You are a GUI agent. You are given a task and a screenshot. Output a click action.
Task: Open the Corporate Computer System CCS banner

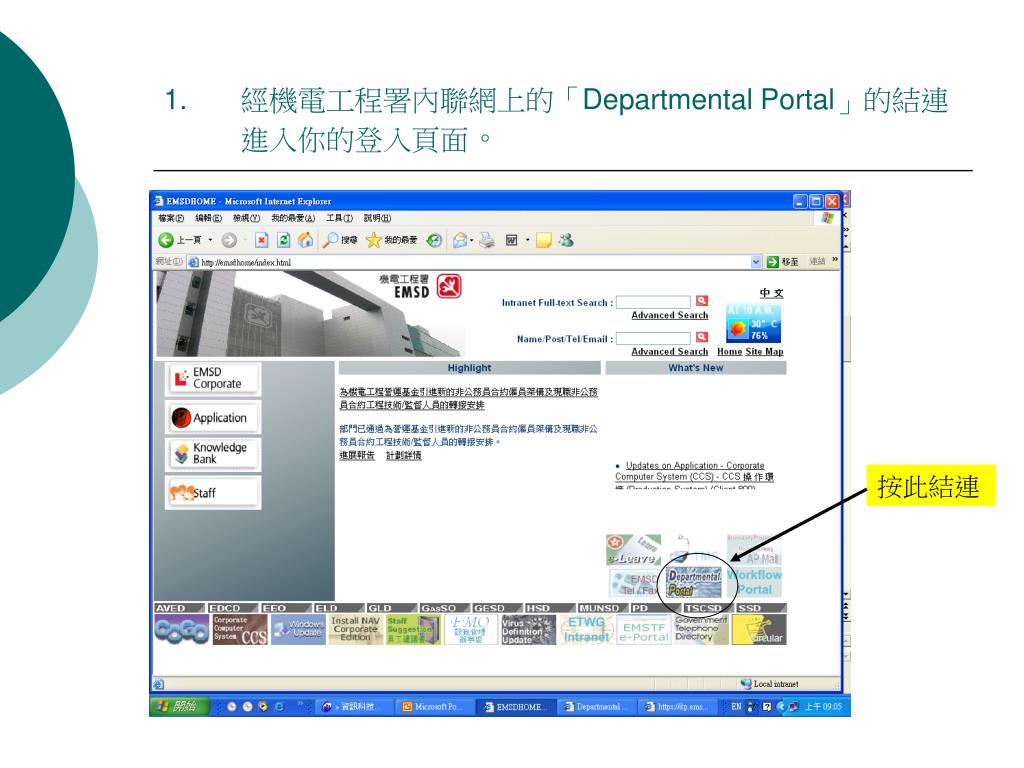click(x=240, y=630)
